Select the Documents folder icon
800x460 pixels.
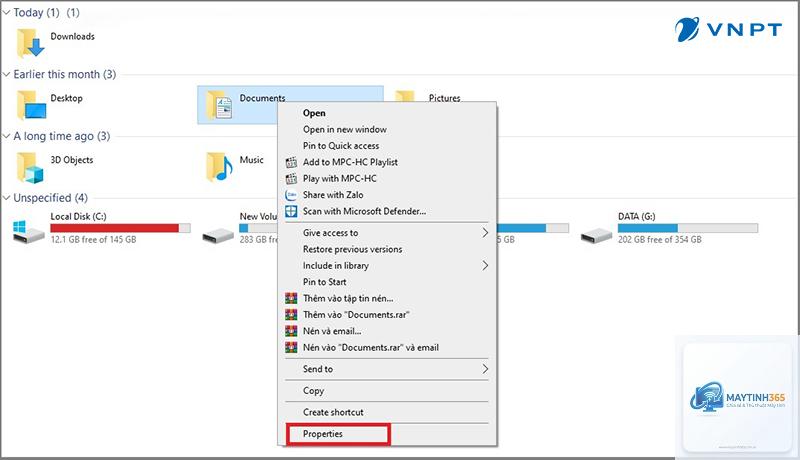click(x=219, y=105)
